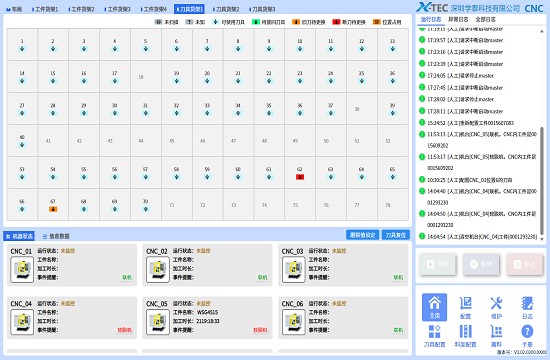
Task: Select the tool icon in slot 26
Action: click(393, 81)
